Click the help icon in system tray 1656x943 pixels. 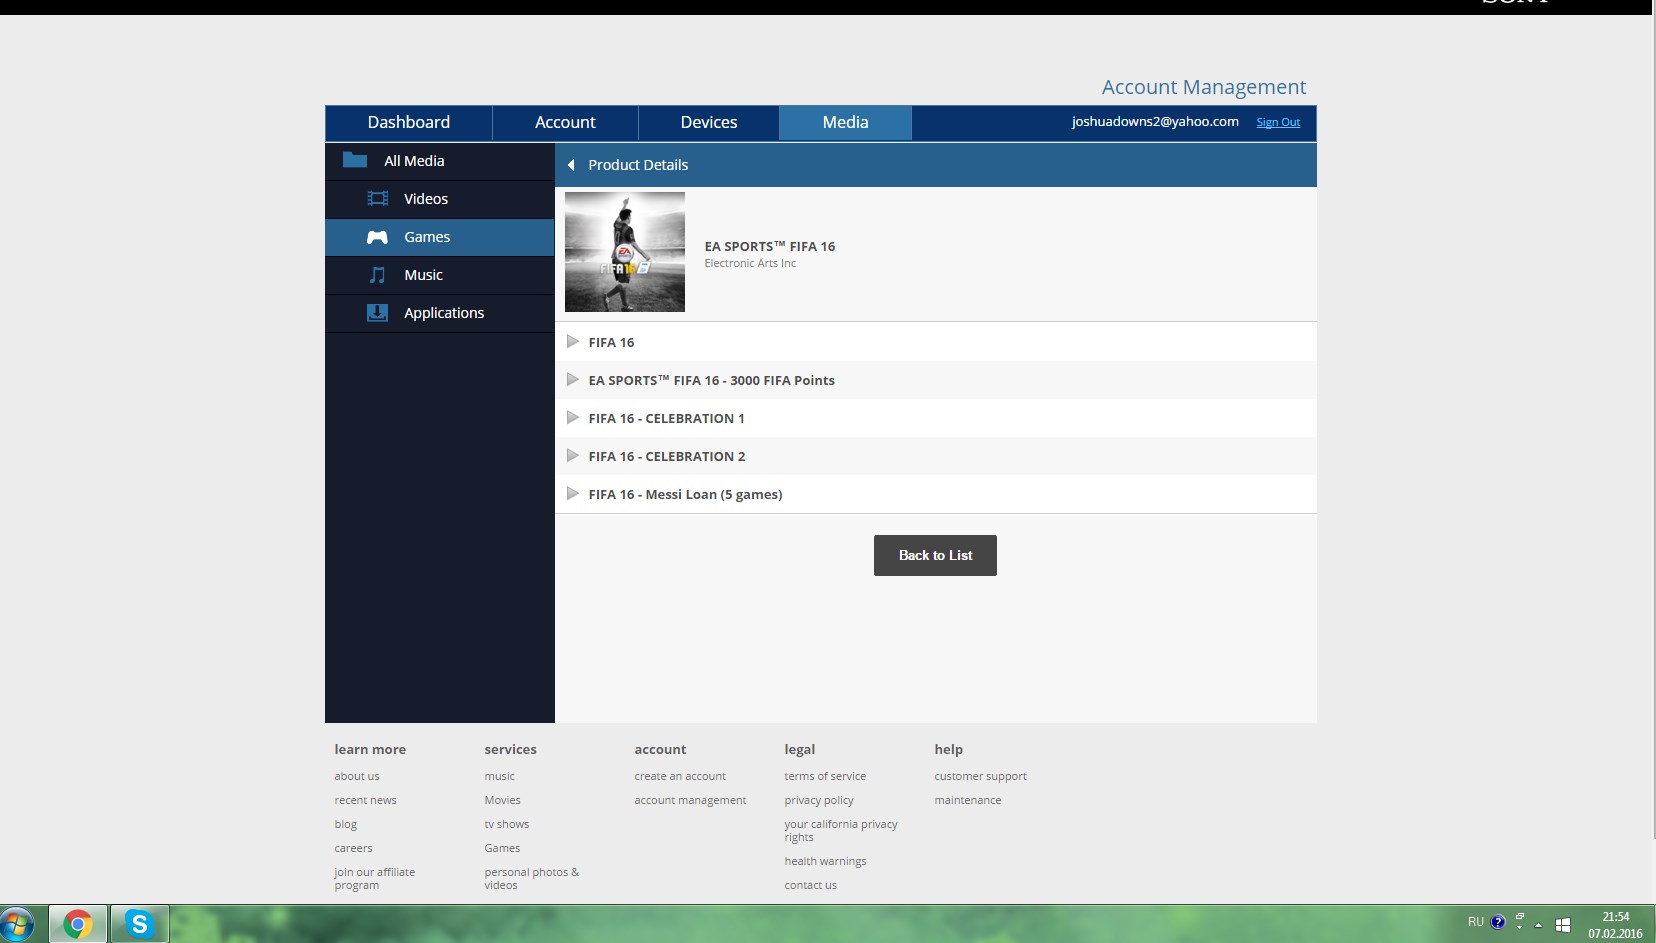tap(1497, 922)
